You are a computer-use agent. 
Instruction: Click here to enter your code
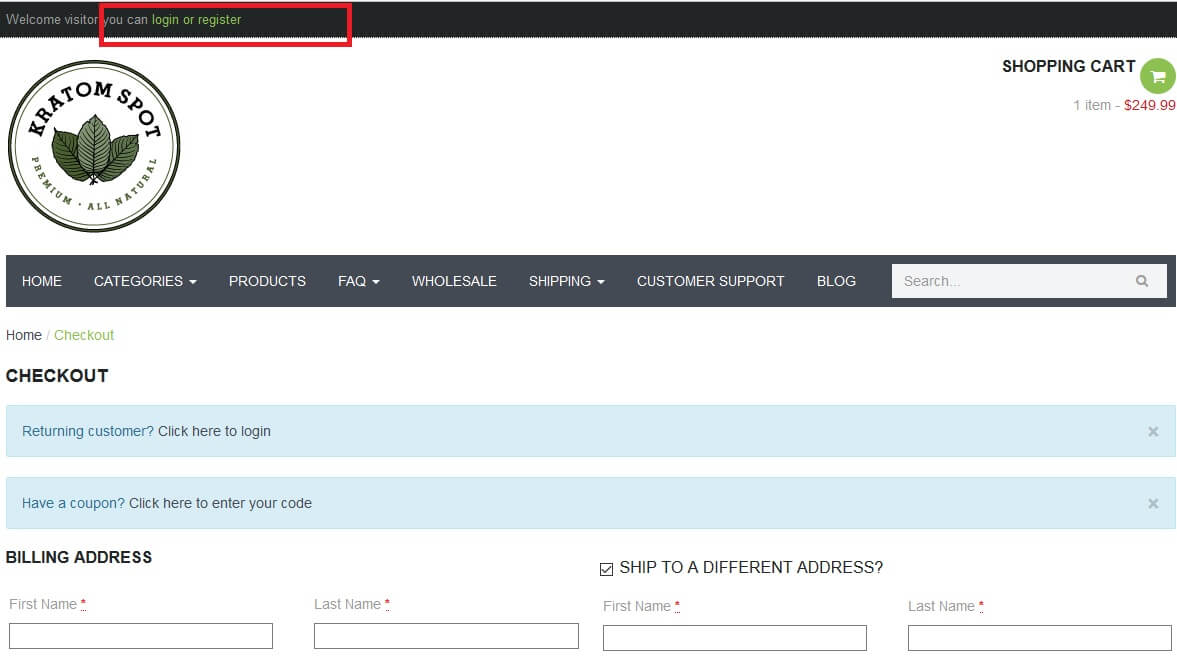pos(220,503)
